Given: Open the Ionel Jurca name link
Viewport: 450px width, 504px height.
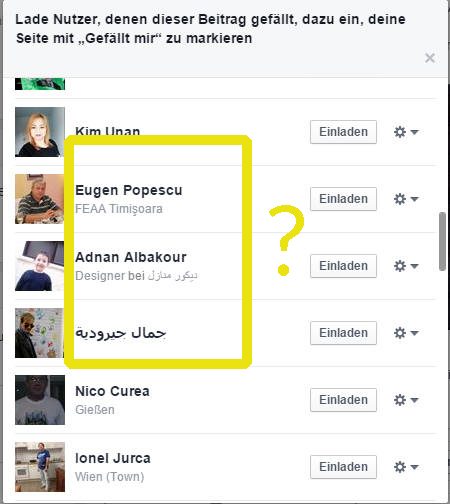Looking at the screenshot, I should coord(113,458).
